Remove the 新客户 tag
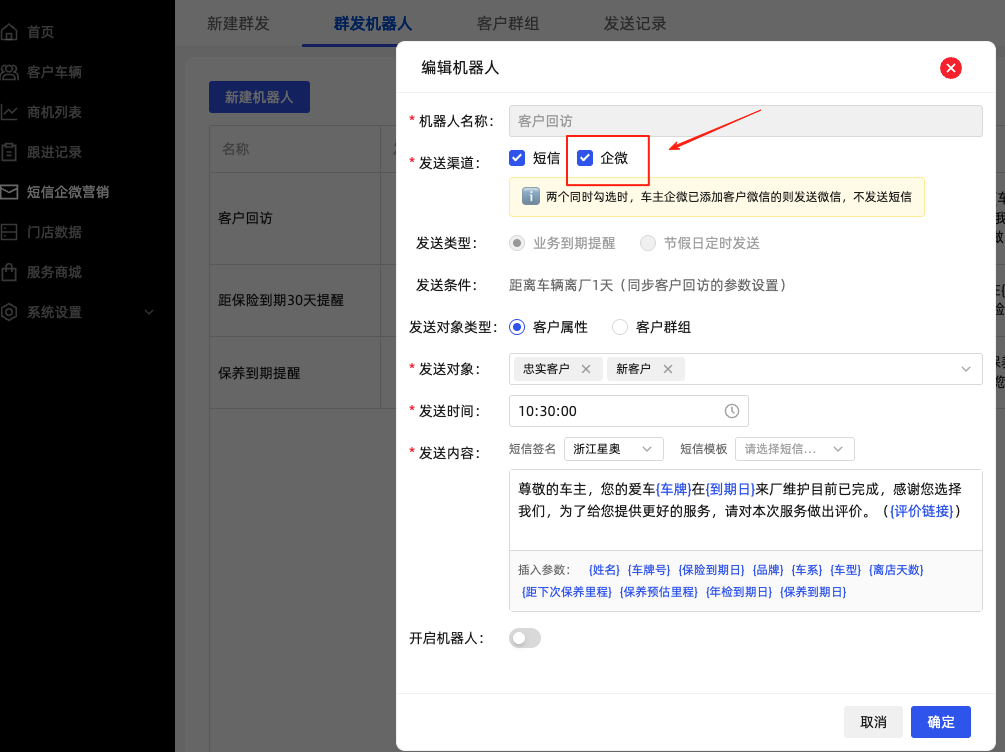The width and height of the screenshot is (1005, 752). click(x=668, y=369)
